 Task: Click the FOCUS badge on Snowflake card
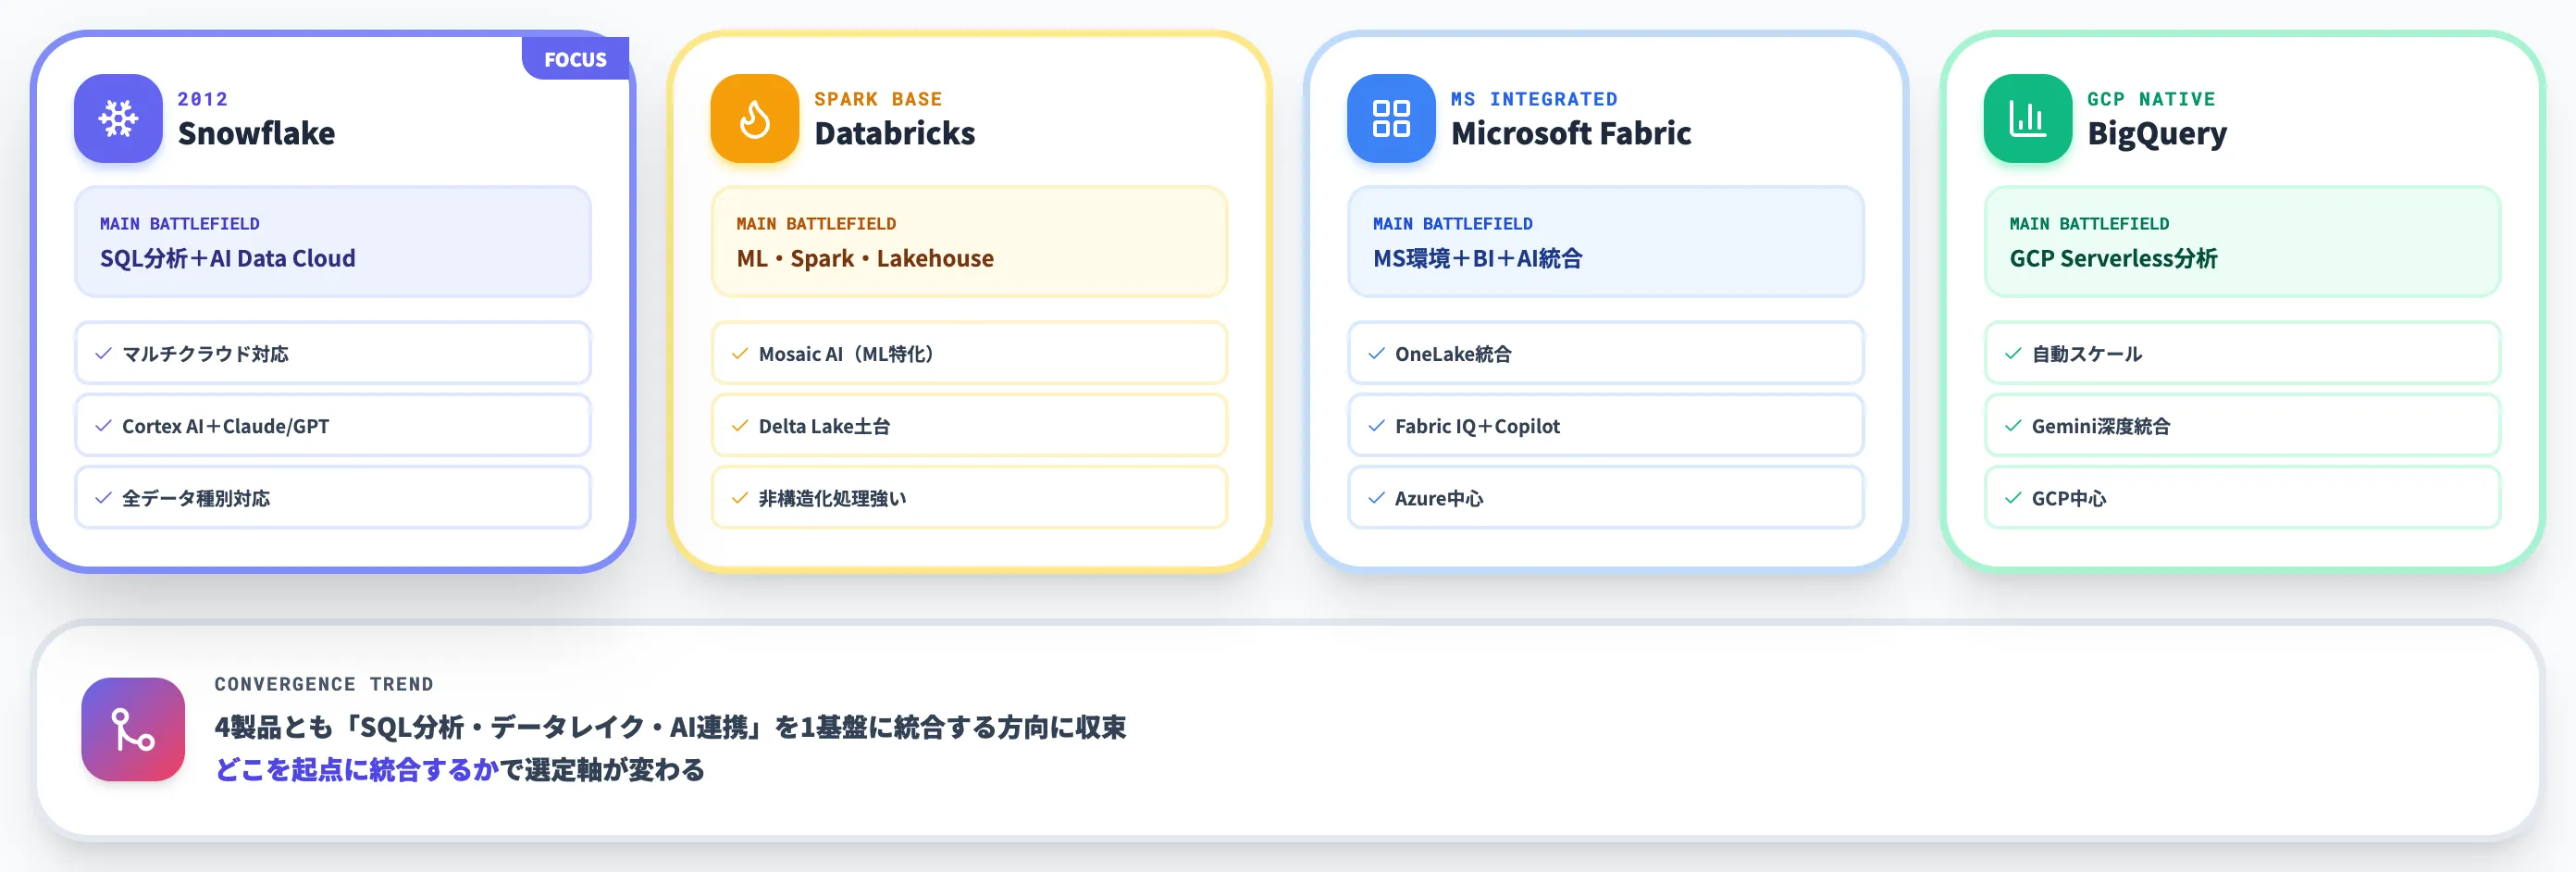point(575,59)
